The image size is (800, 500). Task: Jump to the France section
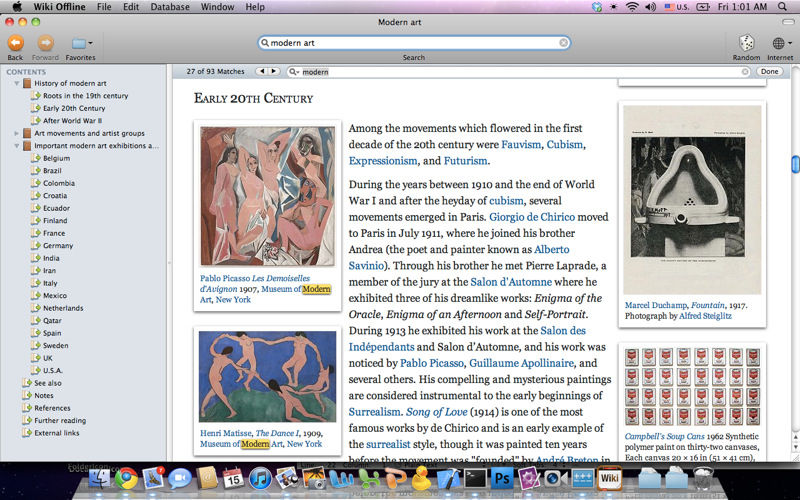(54, 233)
